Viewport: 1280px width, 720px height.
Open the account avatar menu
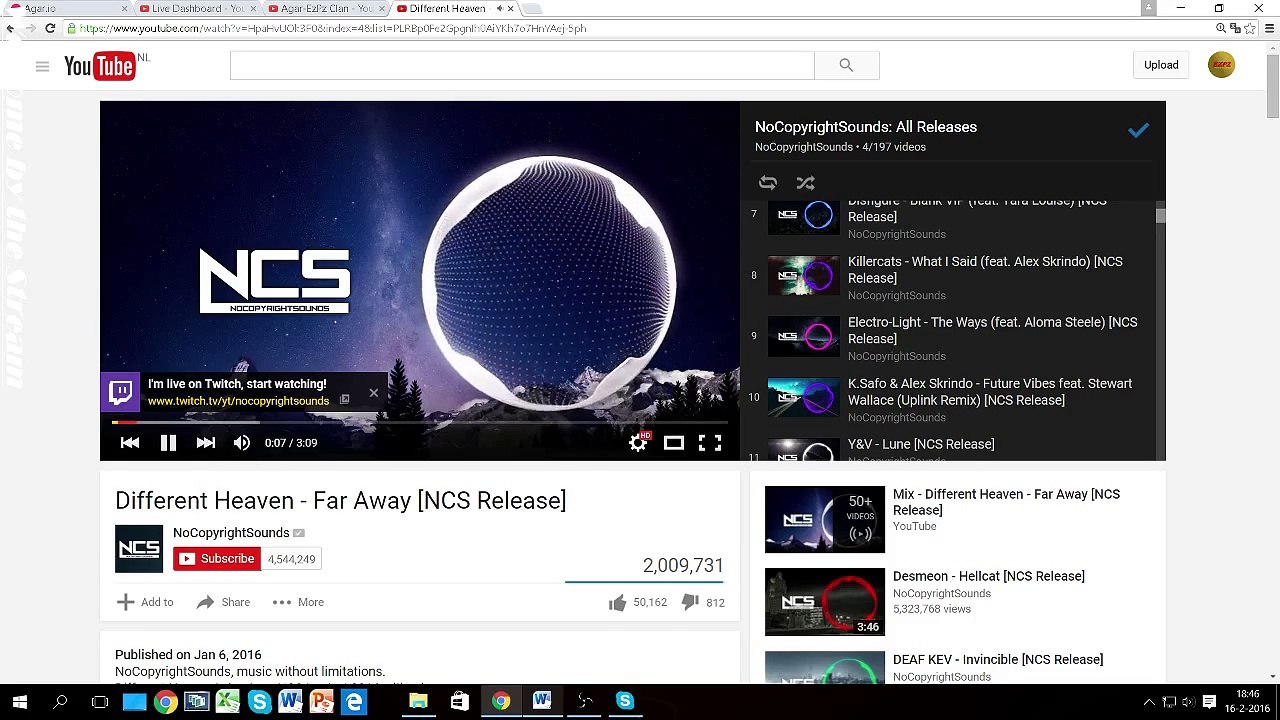[x=1221, y=65]
